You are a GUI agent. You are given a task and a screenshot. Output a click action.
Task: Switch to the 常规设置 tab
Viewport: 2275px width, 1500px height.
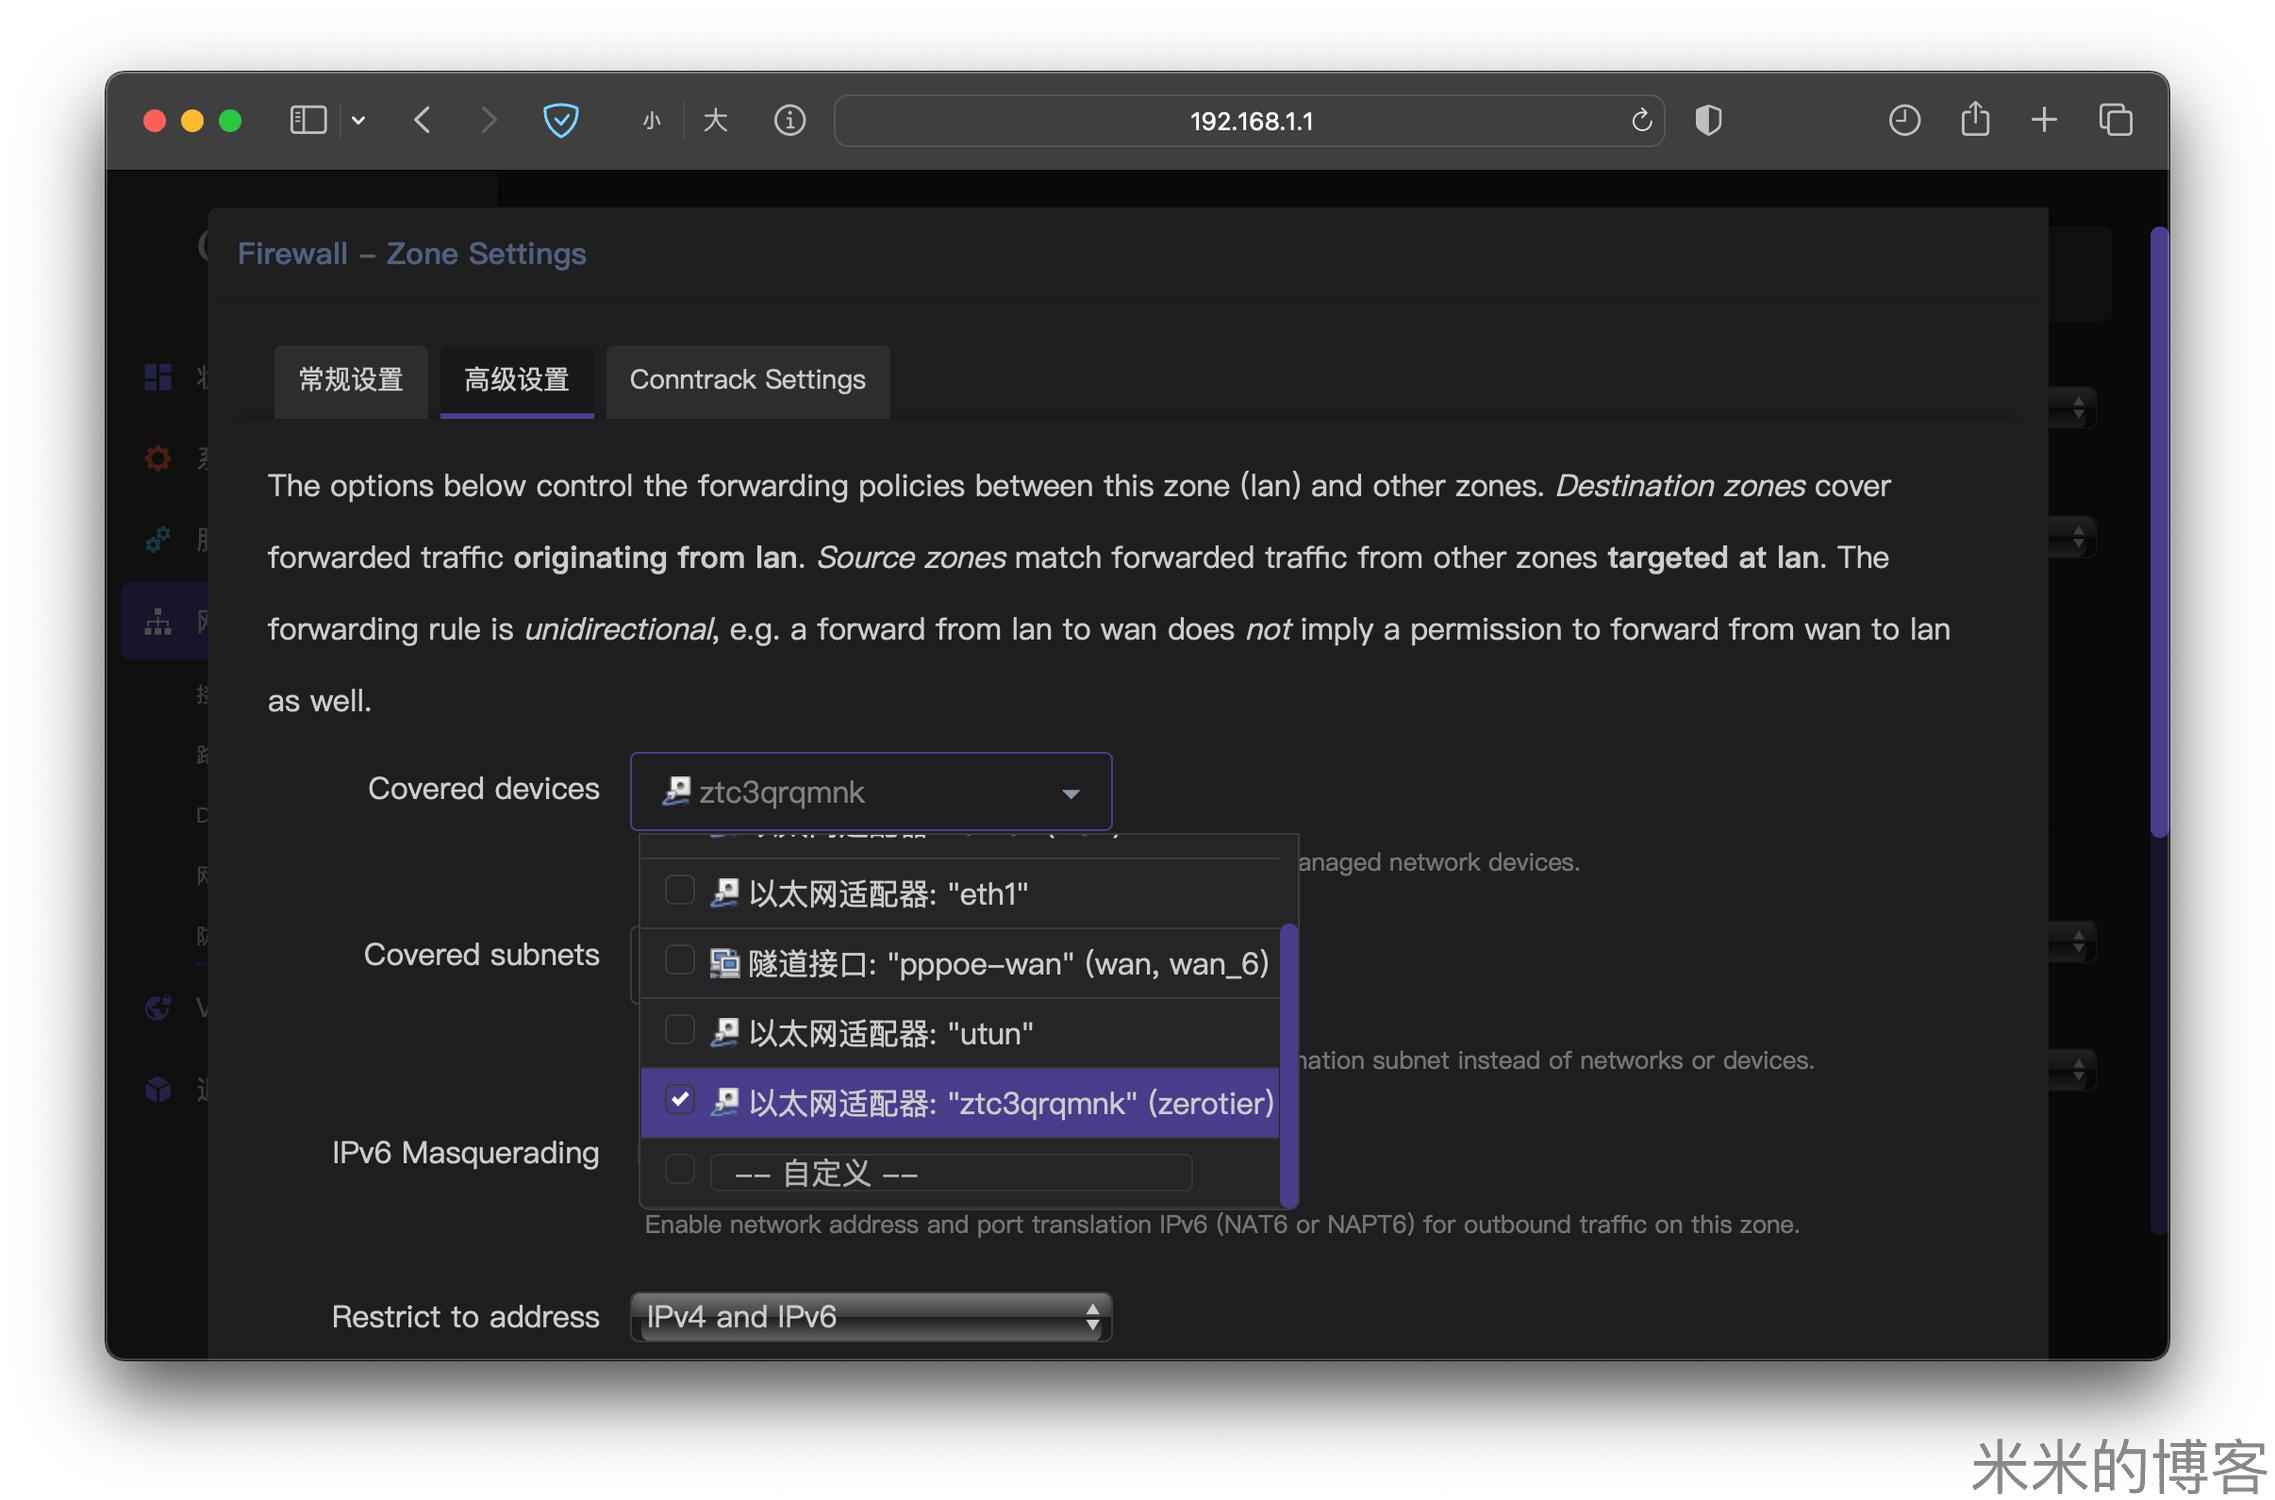(x=351, y=380)
